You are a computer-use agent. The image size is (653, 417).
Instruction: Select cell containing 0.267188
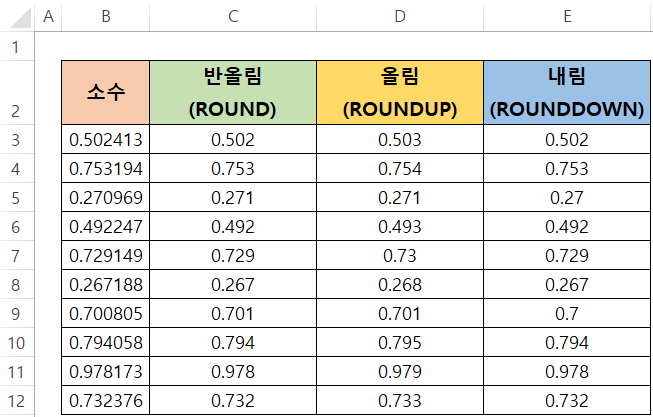coord(105,285)
